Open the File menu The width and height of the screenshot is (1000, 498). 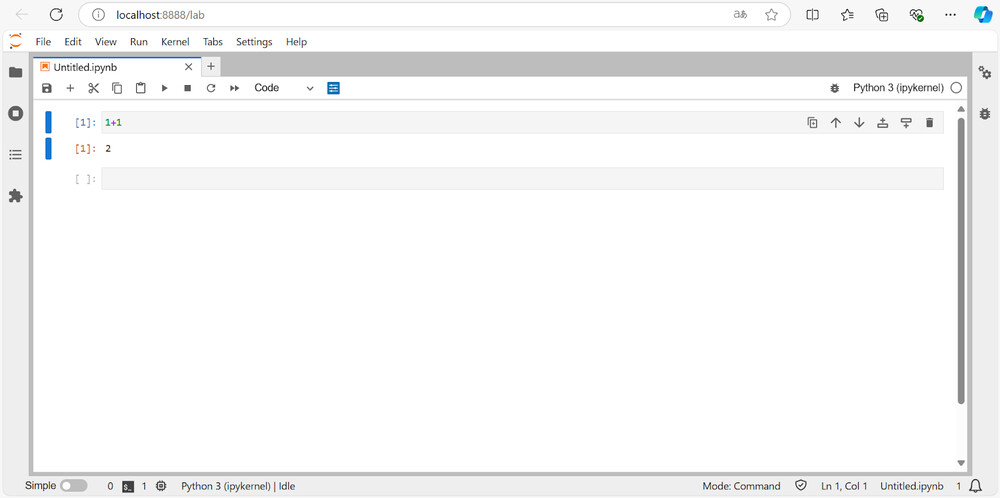[x=43, y=41]
